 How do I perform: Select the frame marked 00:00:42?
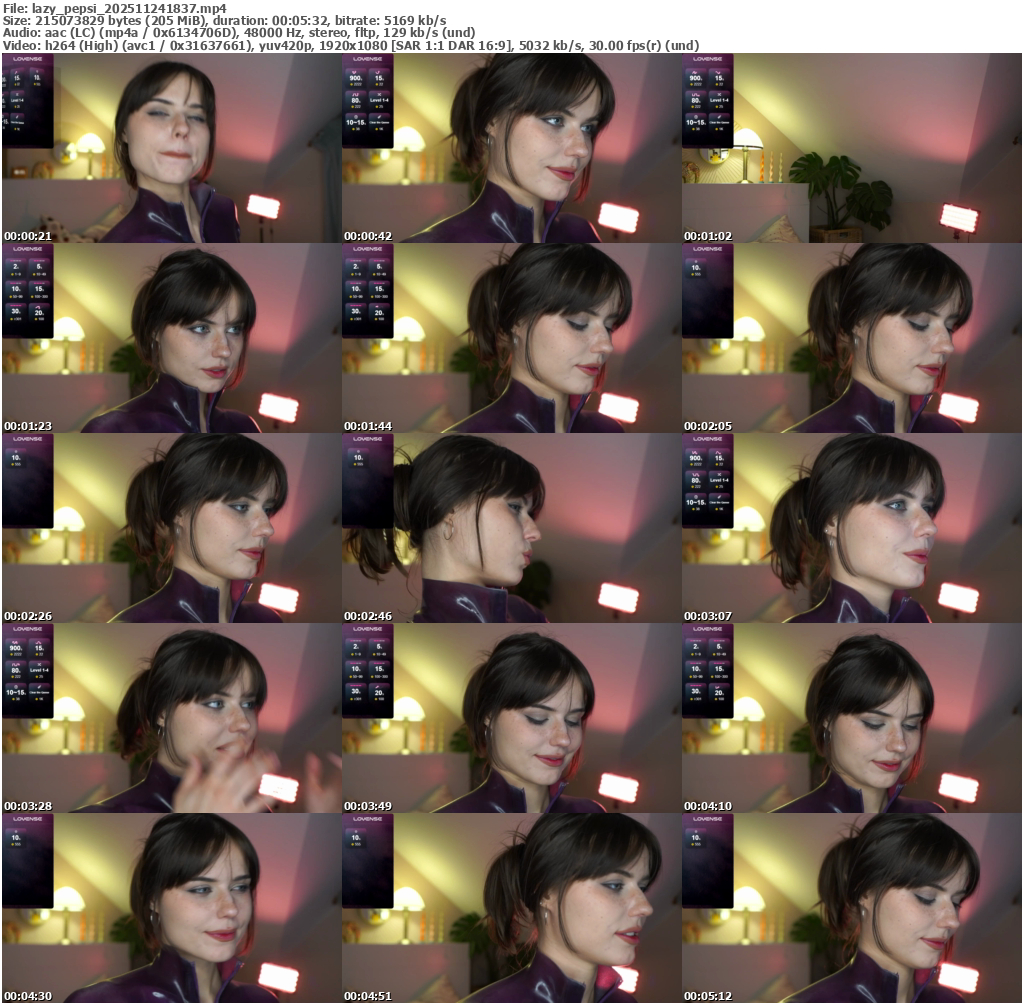[511, 148]
